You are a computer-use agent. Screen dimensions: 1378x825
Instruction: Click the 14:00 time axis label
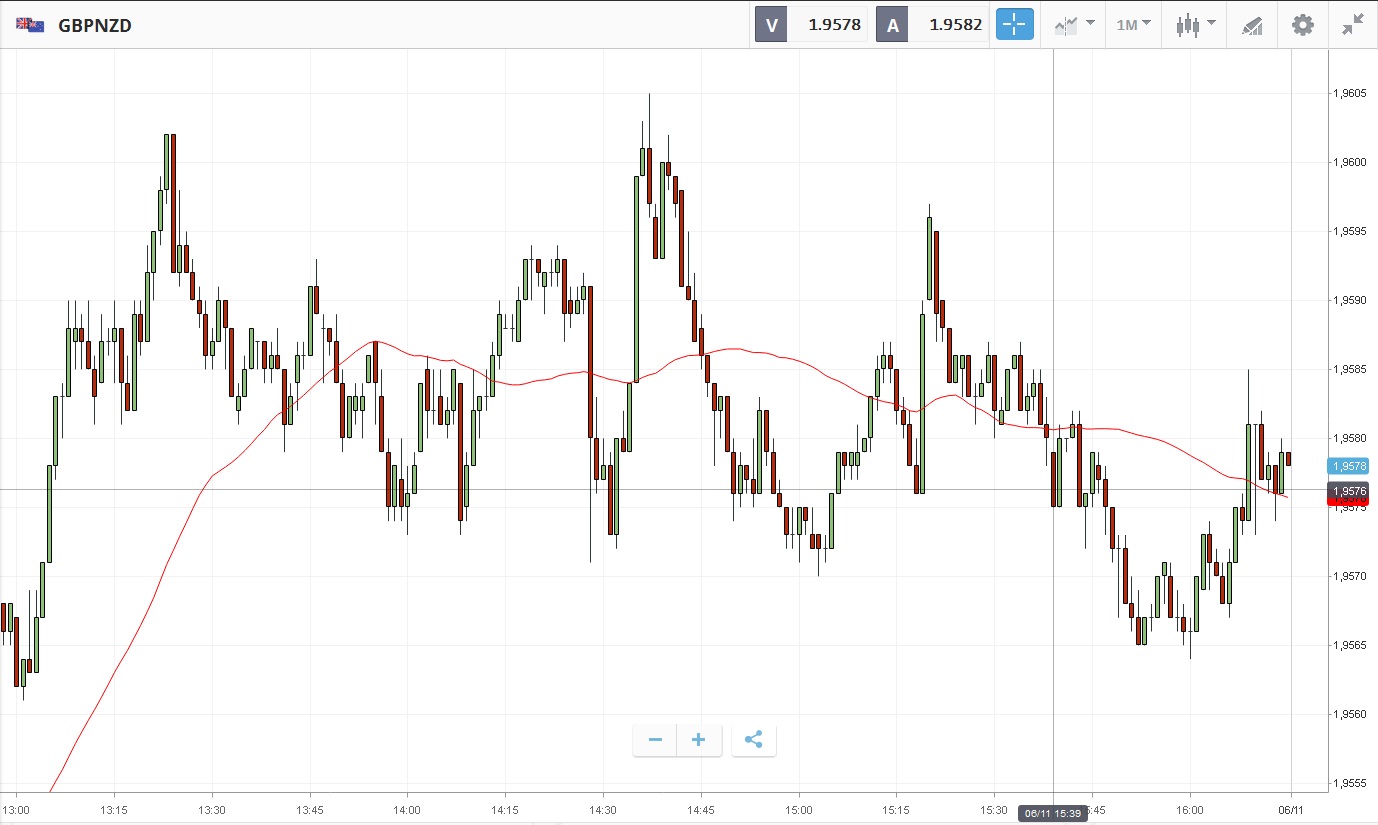(407, 809)
